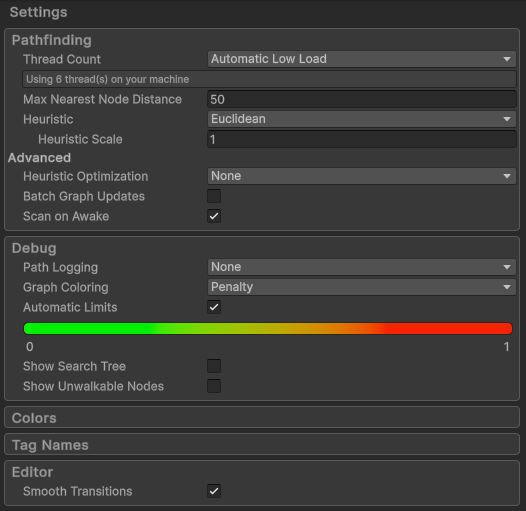
Task: Toggle the Advanced settings label
Action: pyautogui.click(x=39, y=158)
